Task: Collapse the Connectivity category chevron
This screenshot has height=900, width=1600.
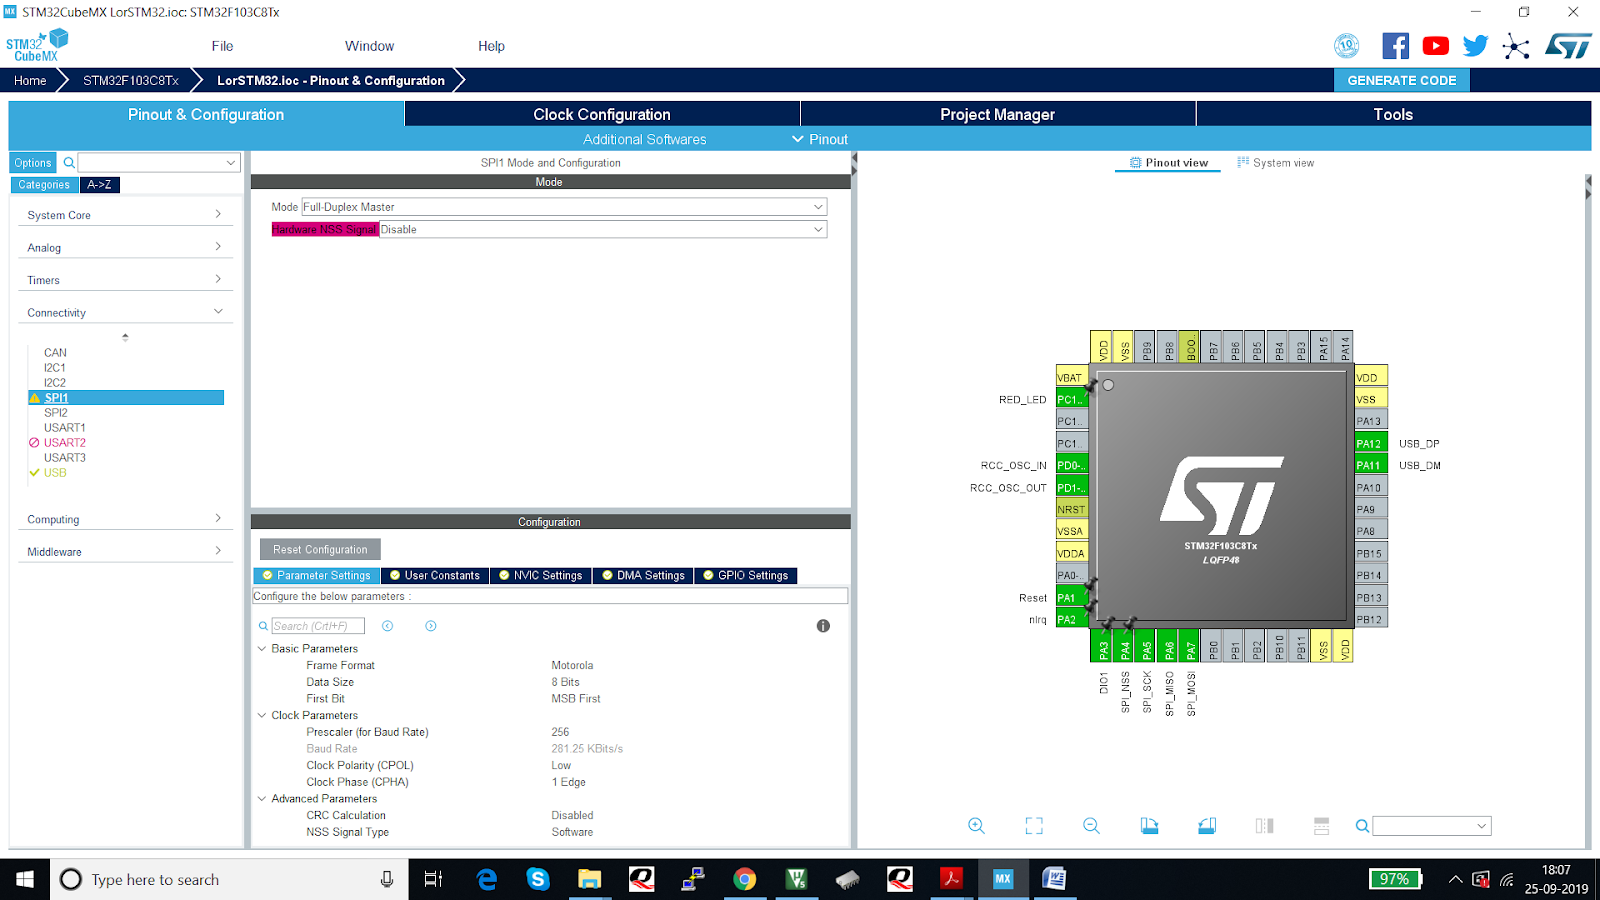Action: pos(218,311)
